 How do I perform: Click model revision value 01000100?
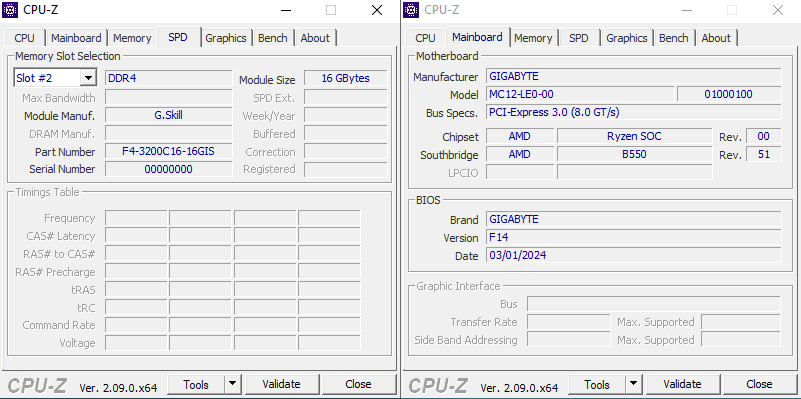(729, 94)
